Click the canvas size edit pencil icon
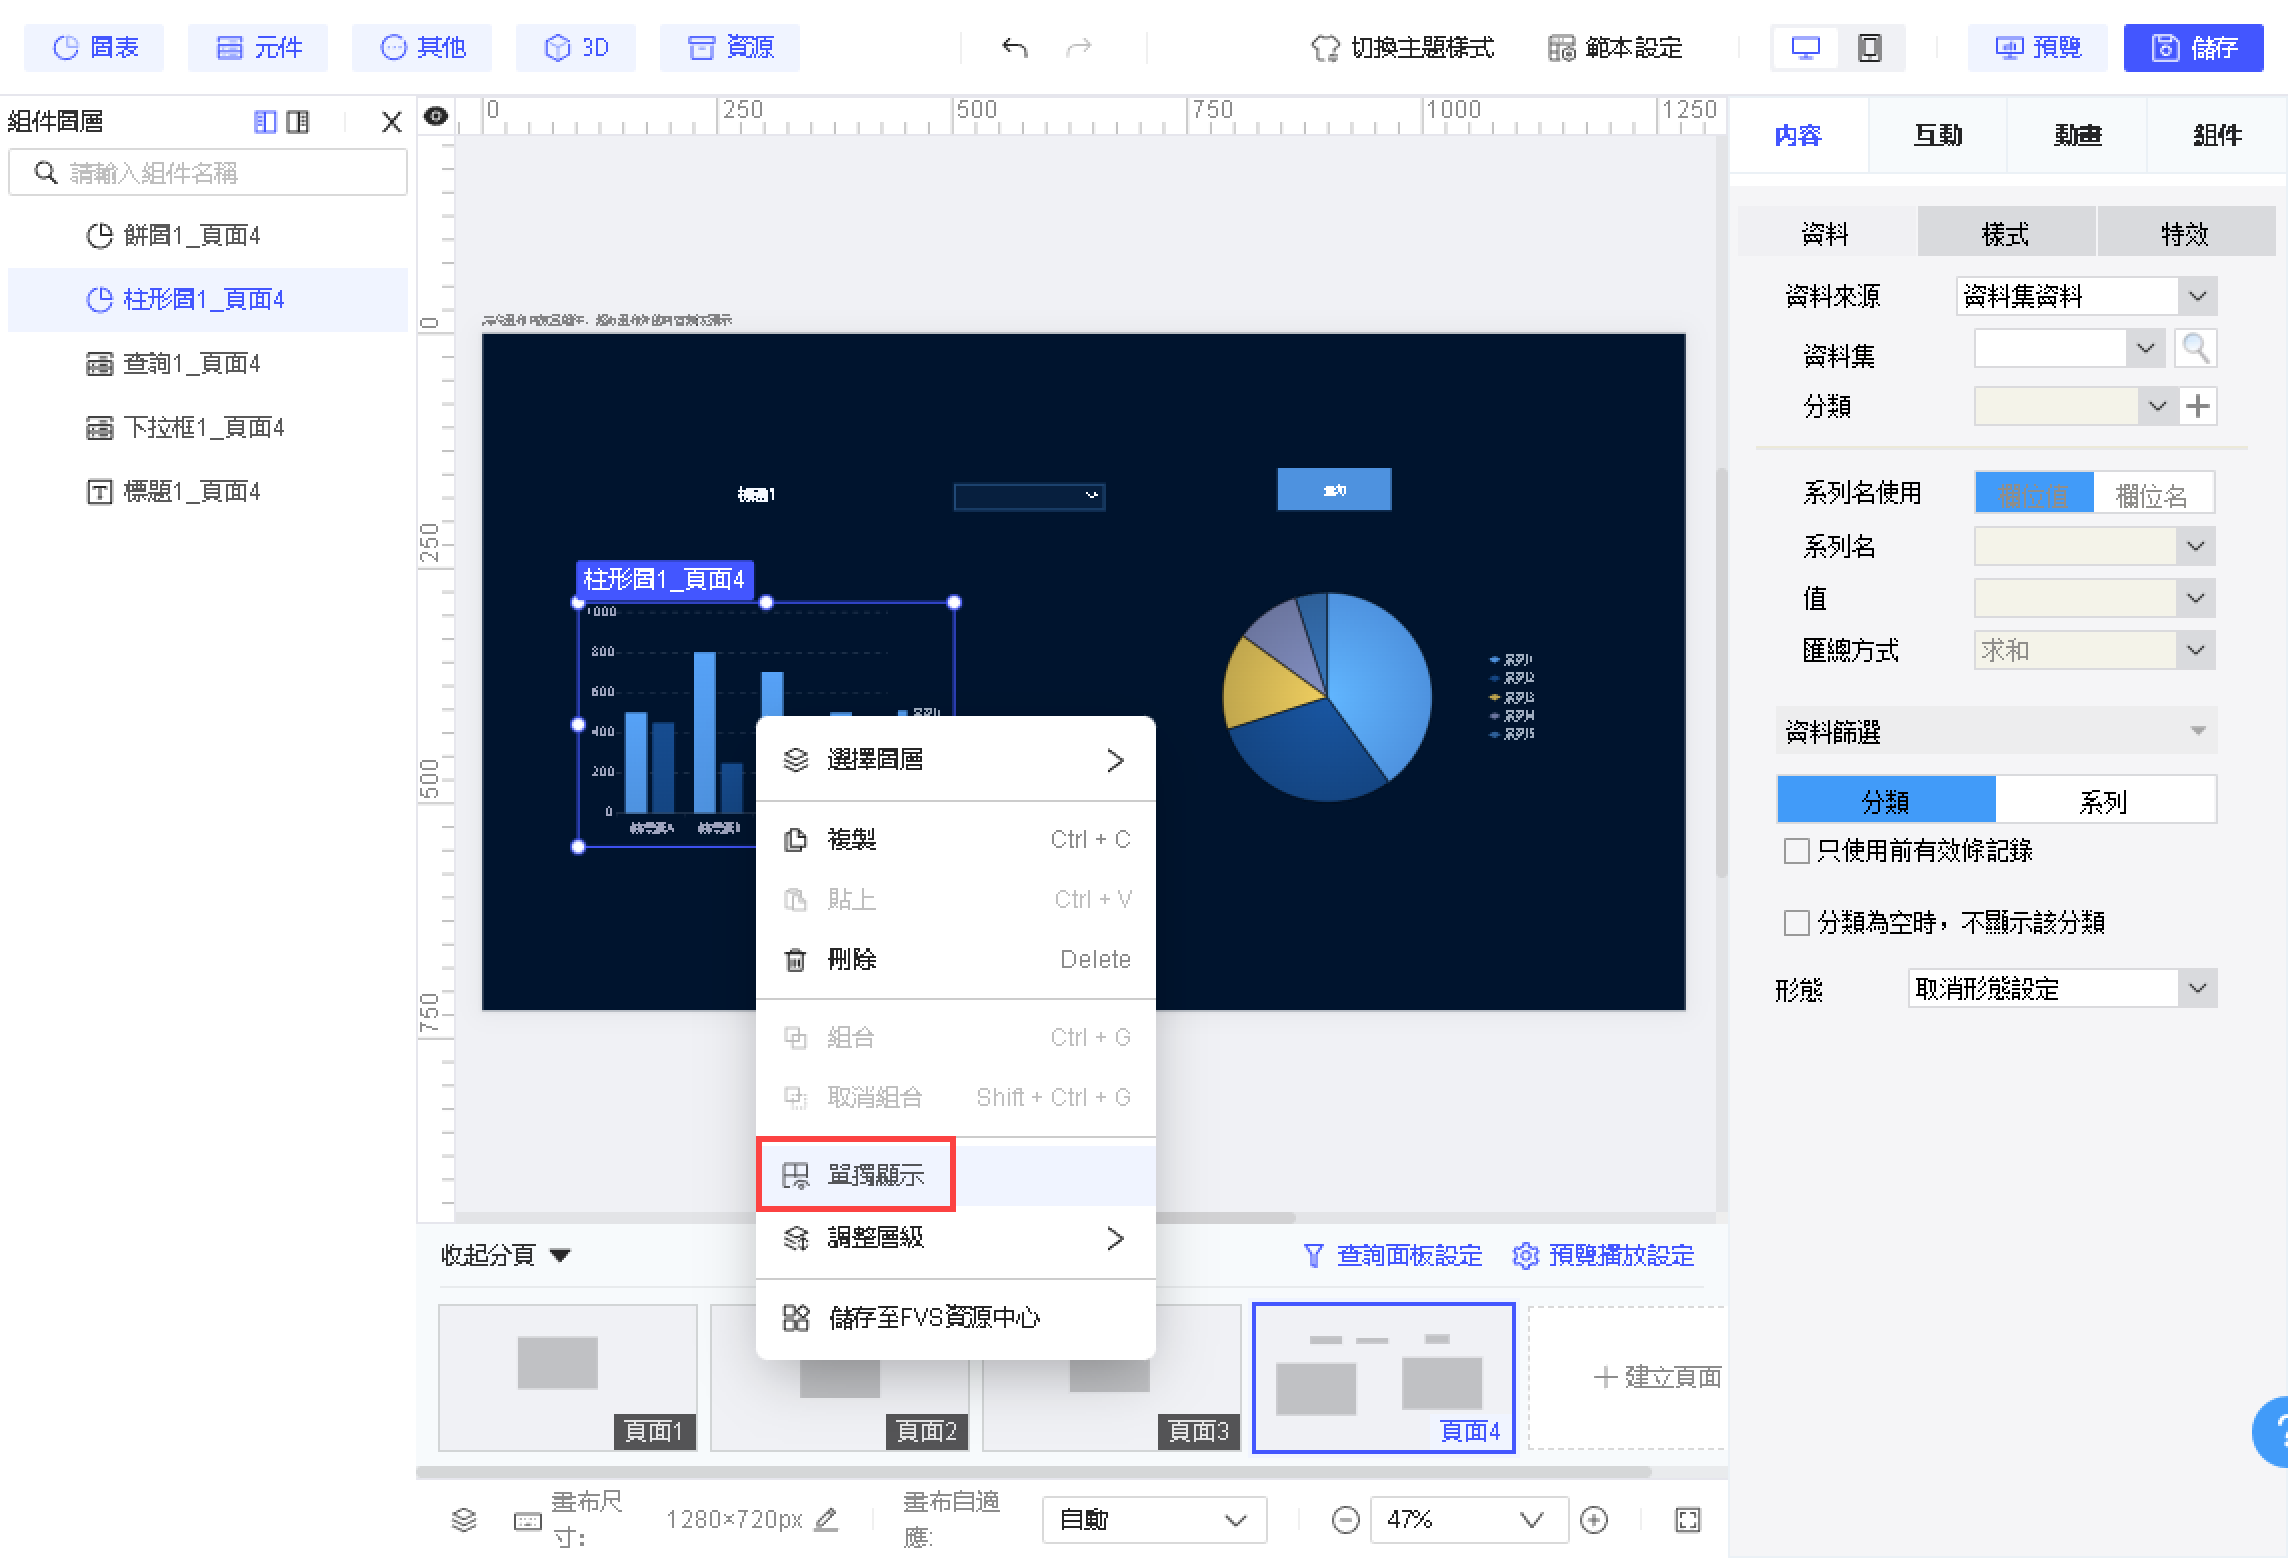This screenshot has width=2288, height=1558. (x=826, y=1520)
